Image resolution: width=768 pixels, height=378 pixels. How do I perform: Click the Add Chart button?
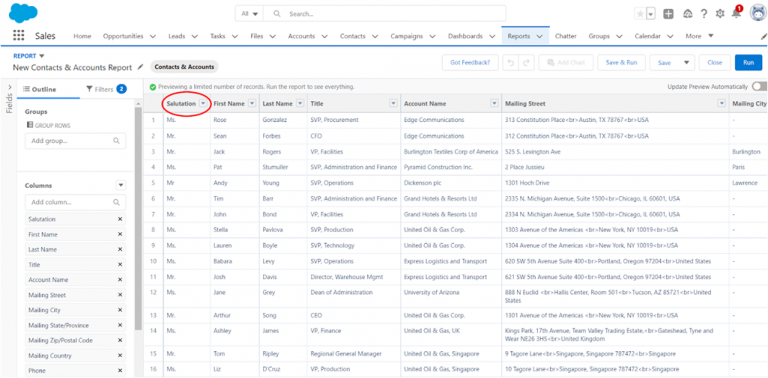click(566, 63)
